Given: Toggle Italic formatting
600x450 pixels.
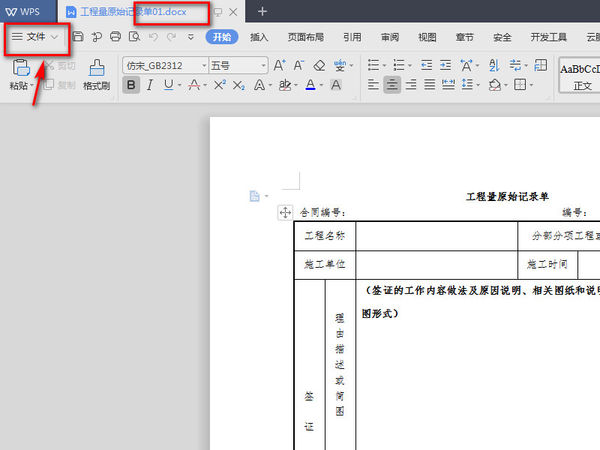Looking at the screenshot, I should click(150, 85).
